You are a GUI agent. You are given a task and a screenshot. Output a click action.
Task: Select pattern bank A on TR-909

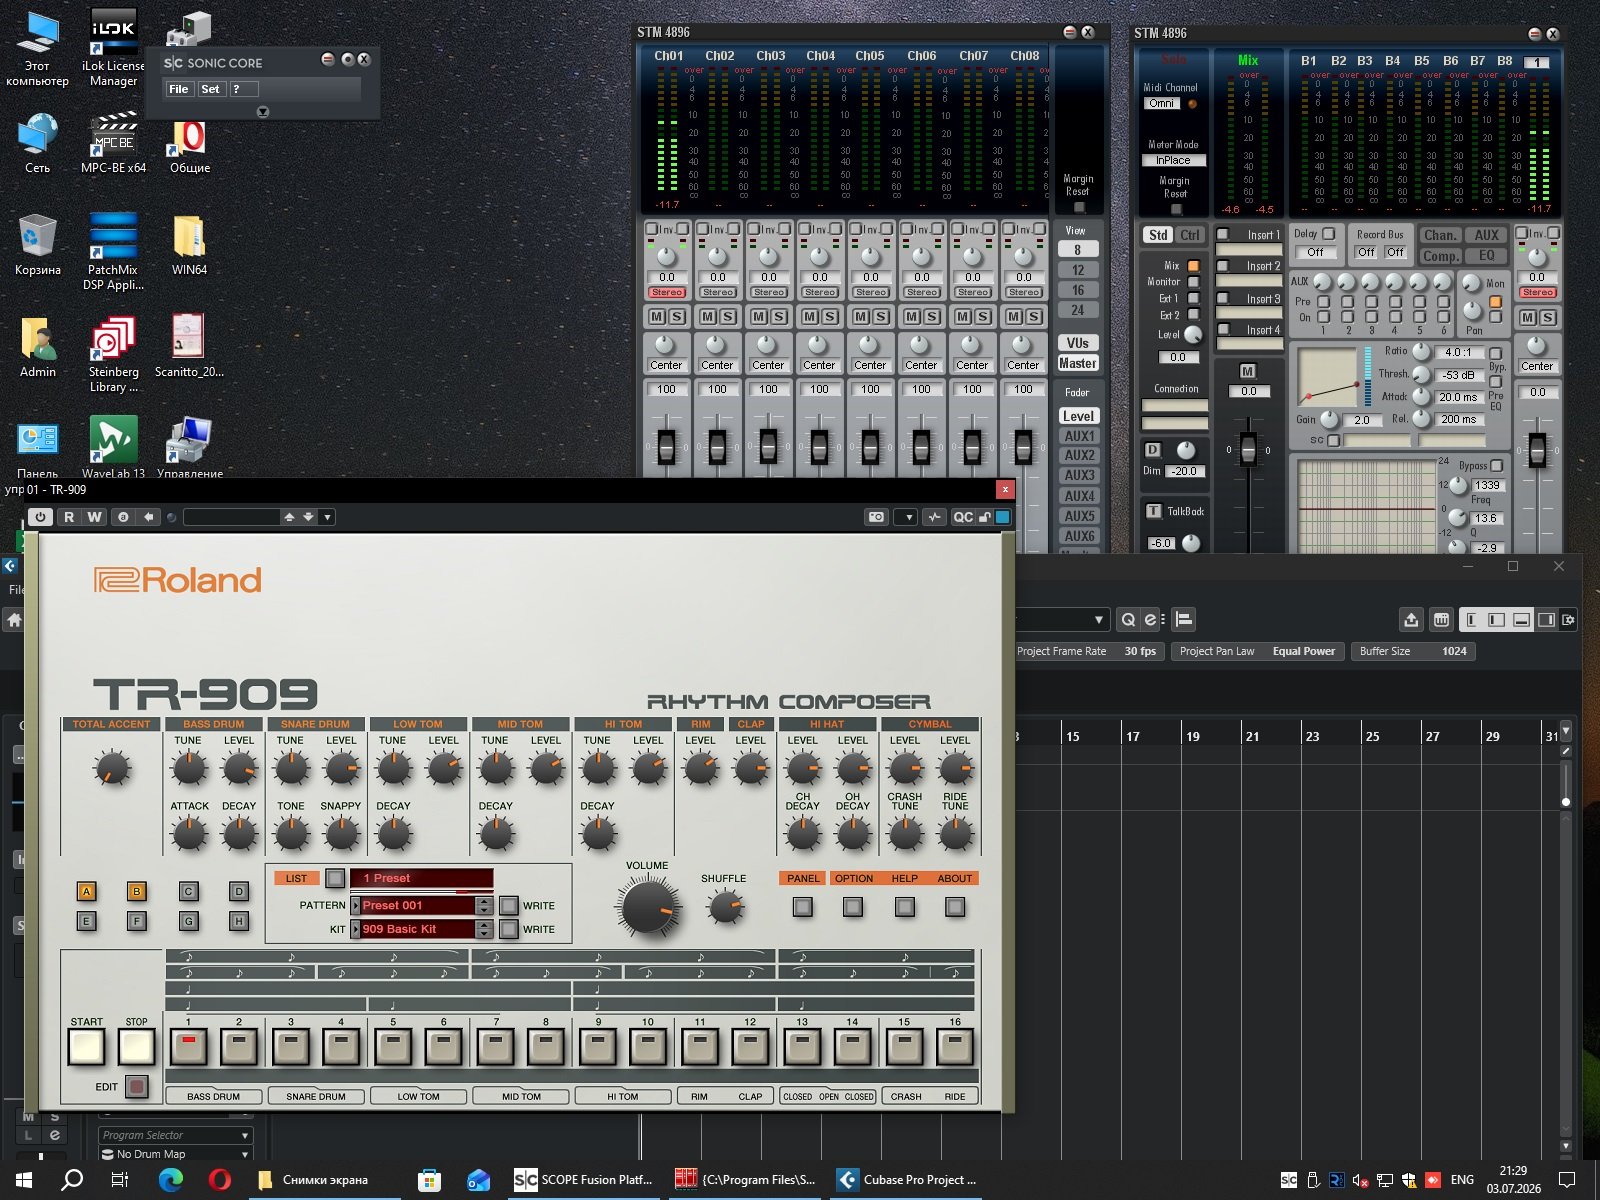pos(87,891)
